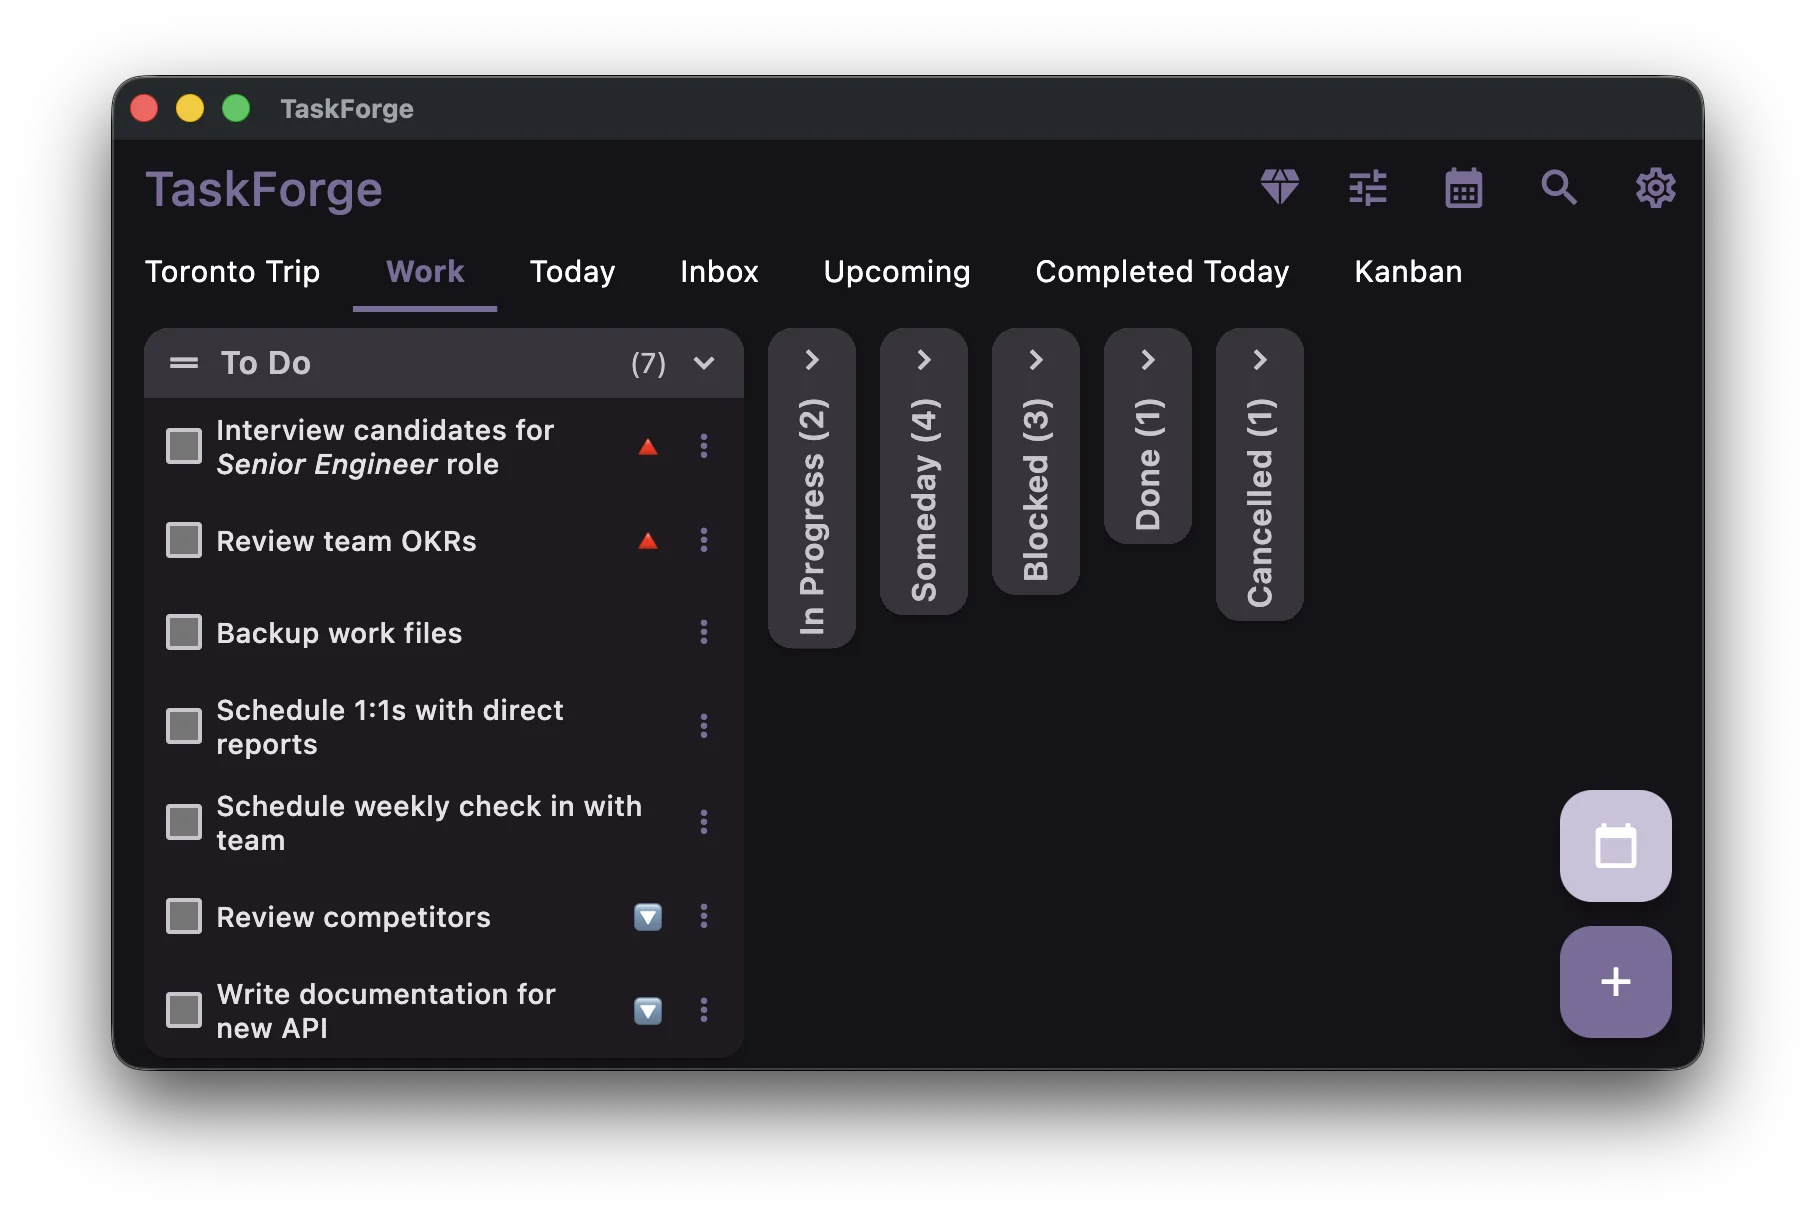Check the Review competitors checkbox
Image resolution: width=1816 pixels, height=1218 pixels.
click(184, 916)
